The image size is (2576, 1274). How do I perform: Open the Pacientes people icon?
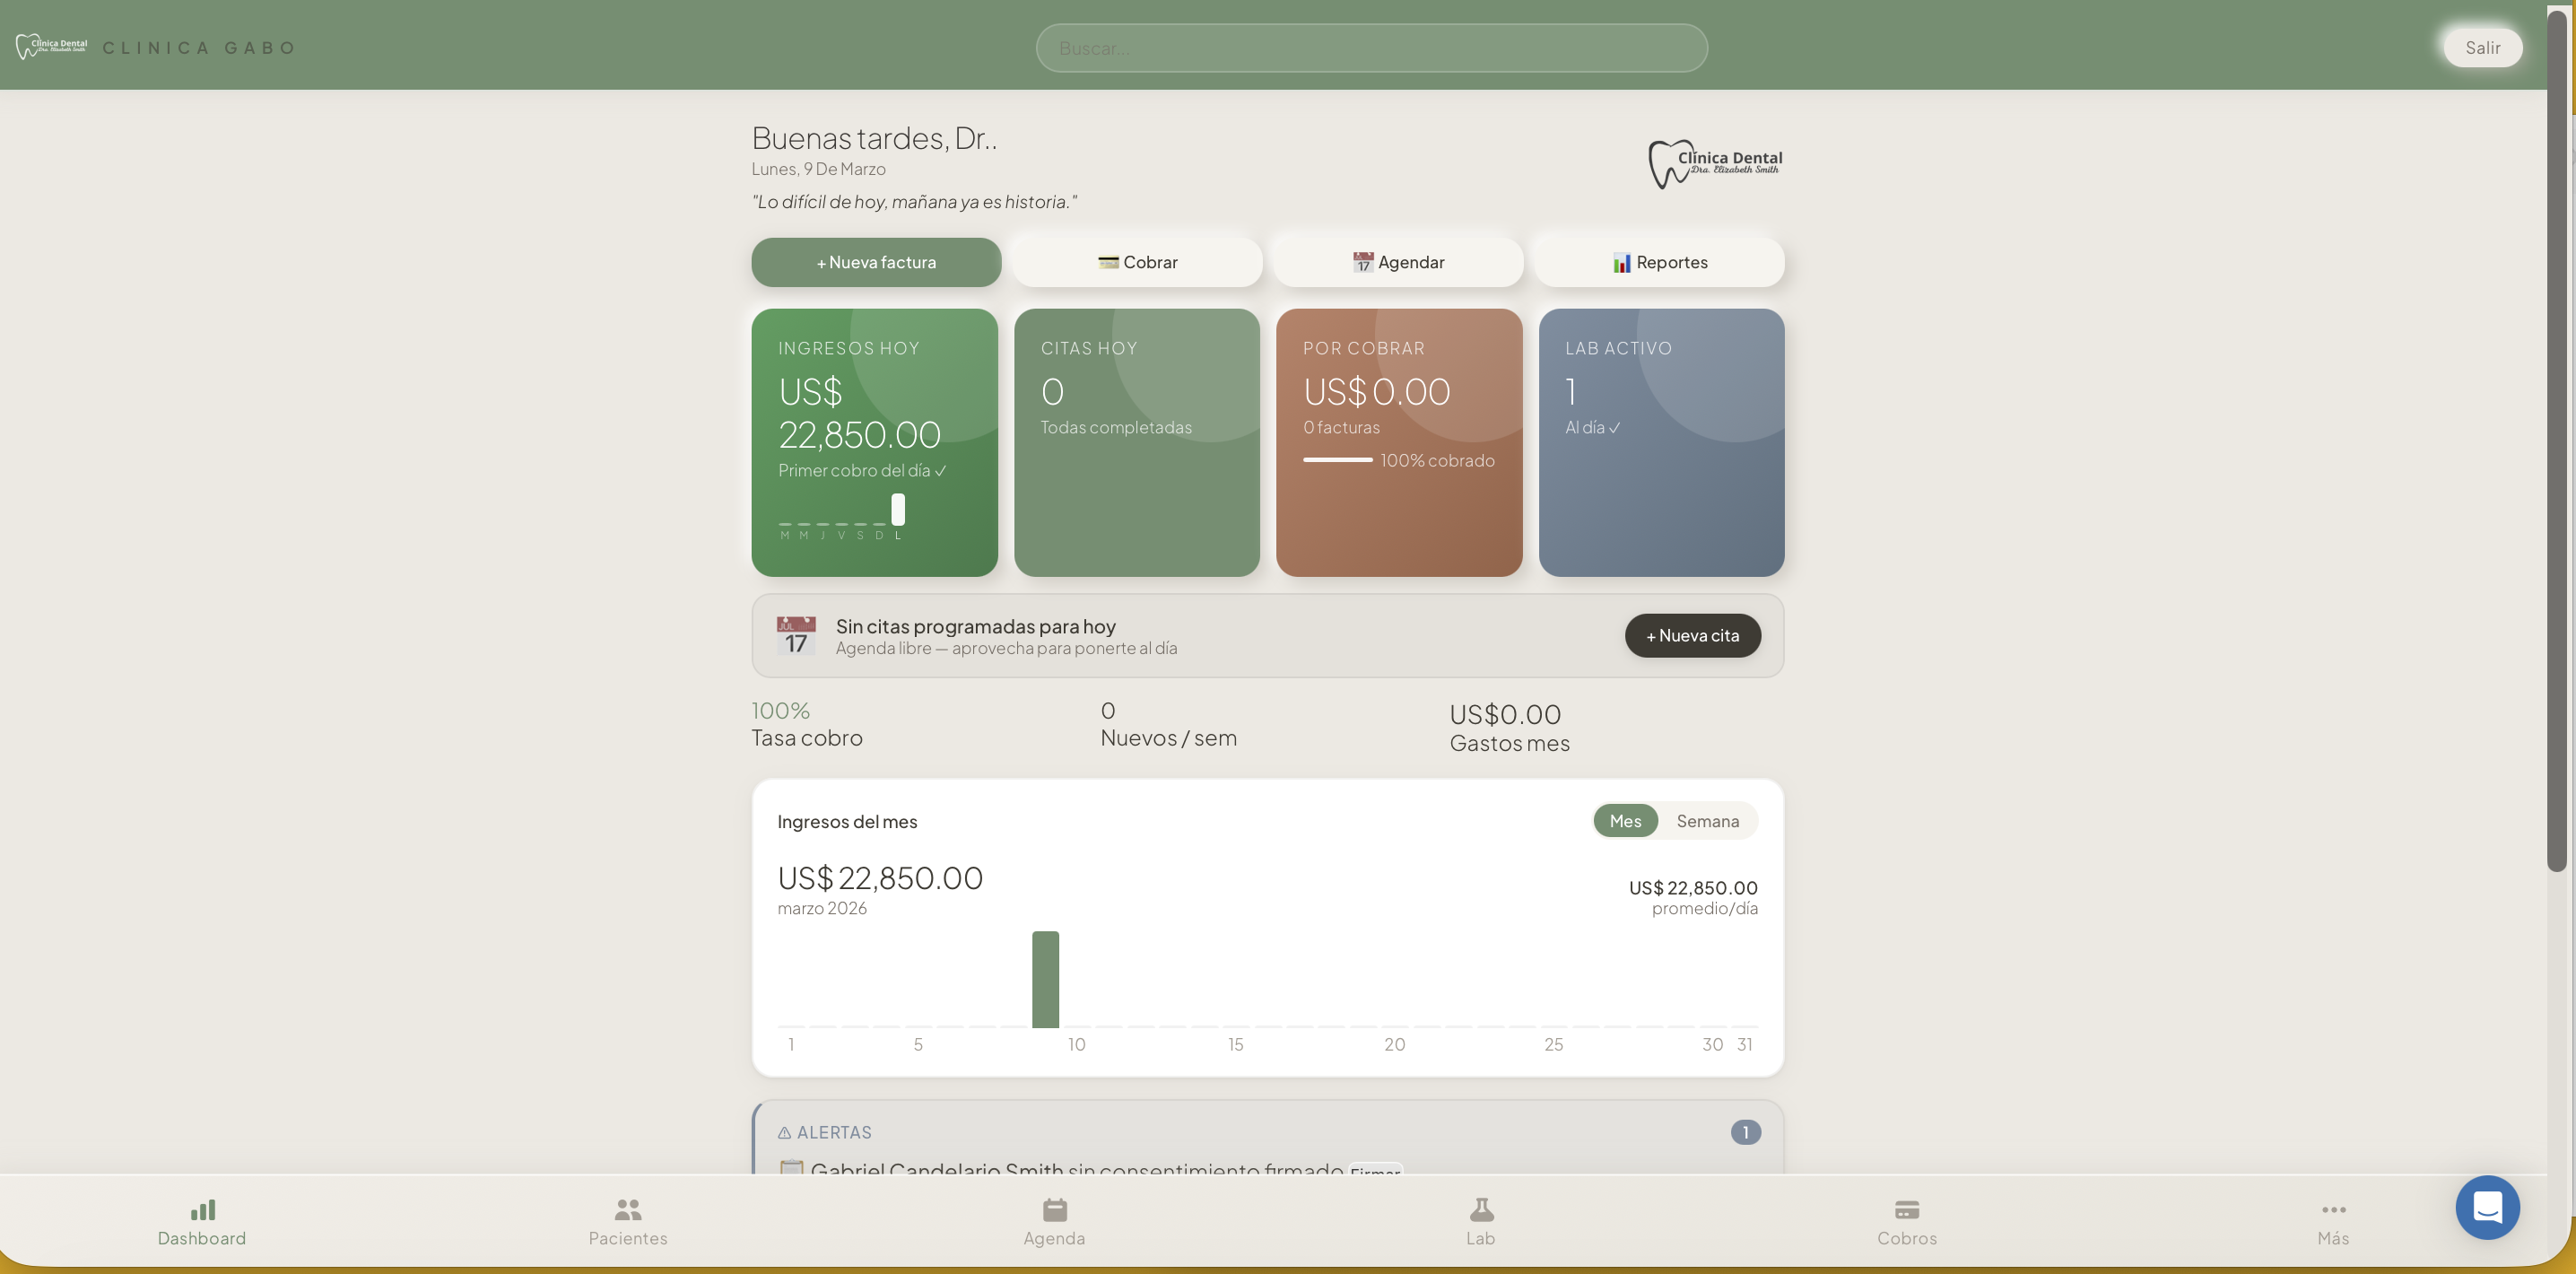pyautogui.click(x=627, y=1210)
